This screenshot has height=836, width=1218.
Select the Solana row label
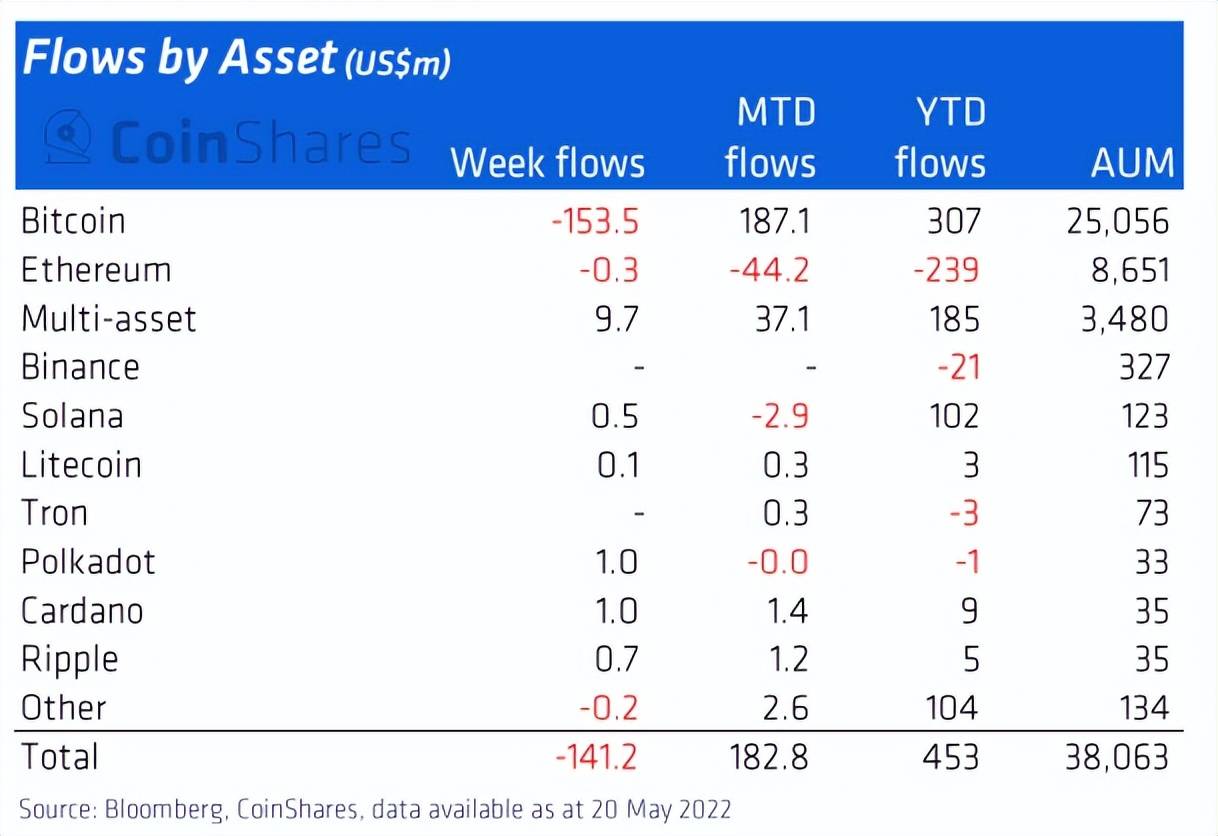pyautogui.click(x=72, y=416)
